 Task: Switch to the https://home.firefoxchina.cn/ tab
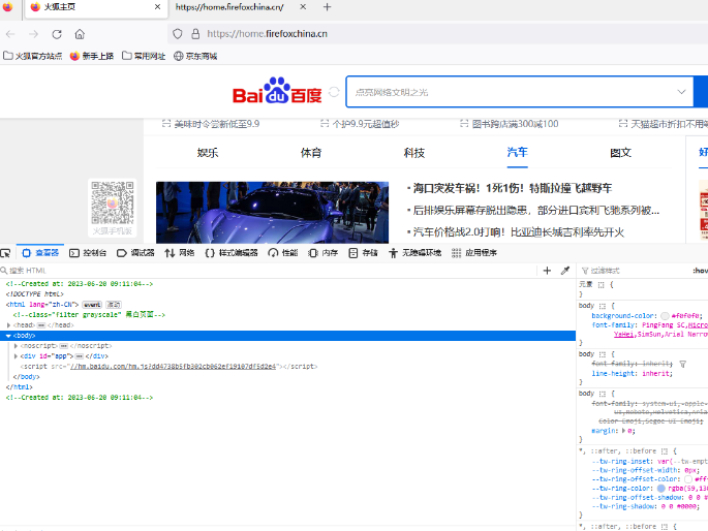(229, 7)
